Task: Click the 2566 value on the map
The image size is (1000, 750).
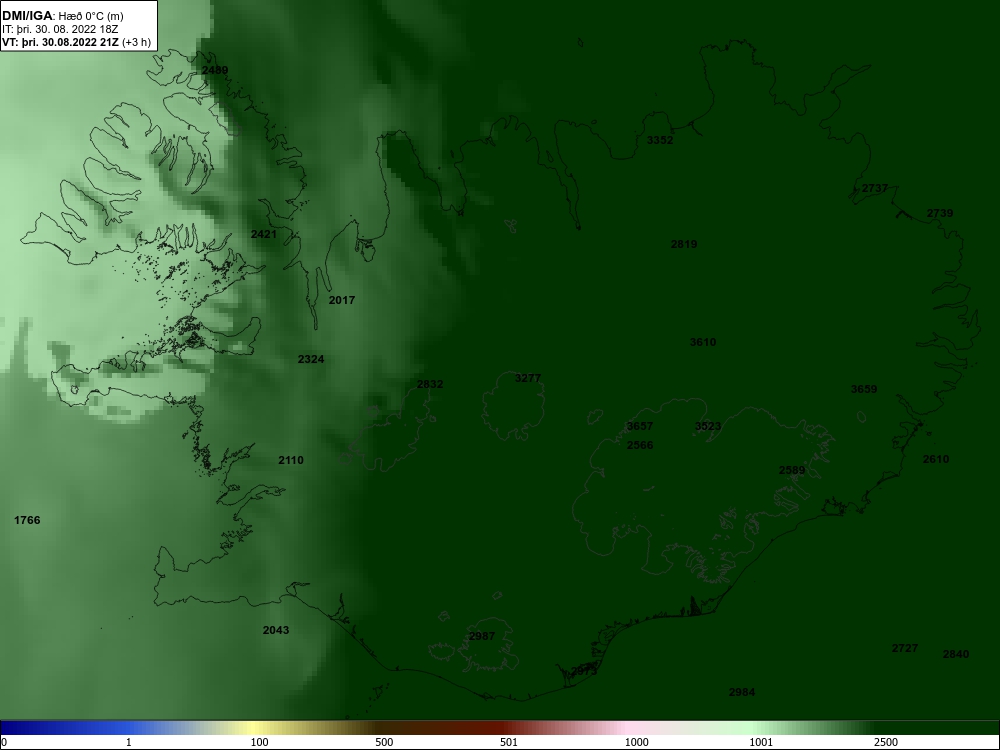Action: [640, 445]
